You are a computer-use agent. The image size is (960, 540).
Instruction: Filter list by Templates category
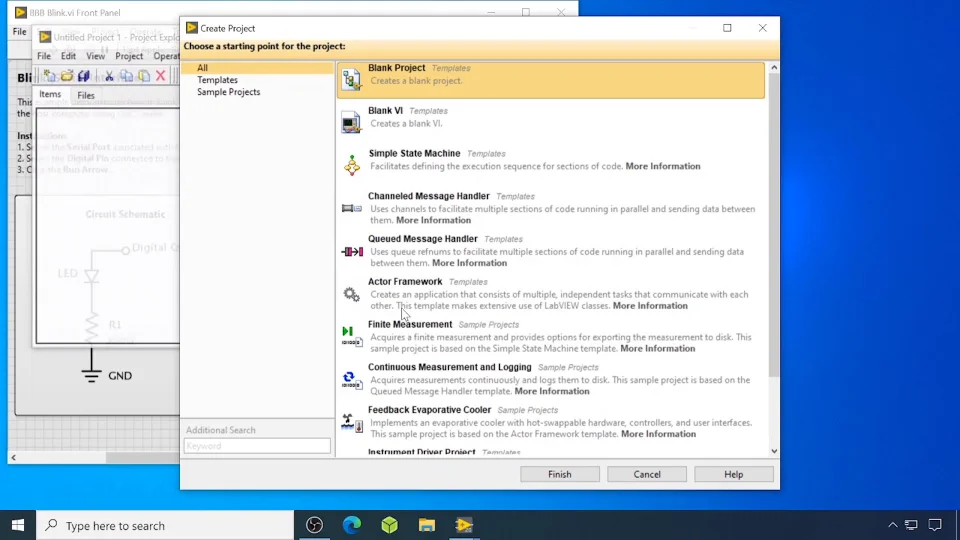tap(217, 80)
